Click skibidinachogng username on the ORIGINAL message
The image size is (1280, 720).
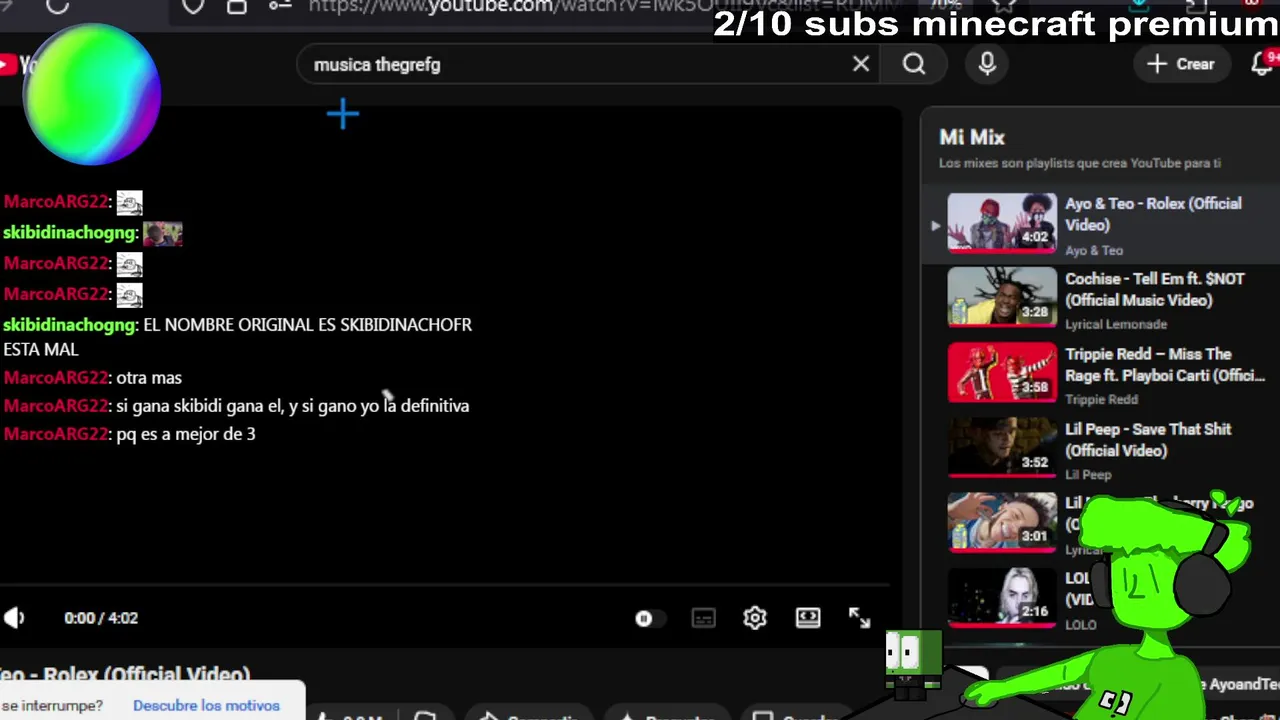coord(69,325)
